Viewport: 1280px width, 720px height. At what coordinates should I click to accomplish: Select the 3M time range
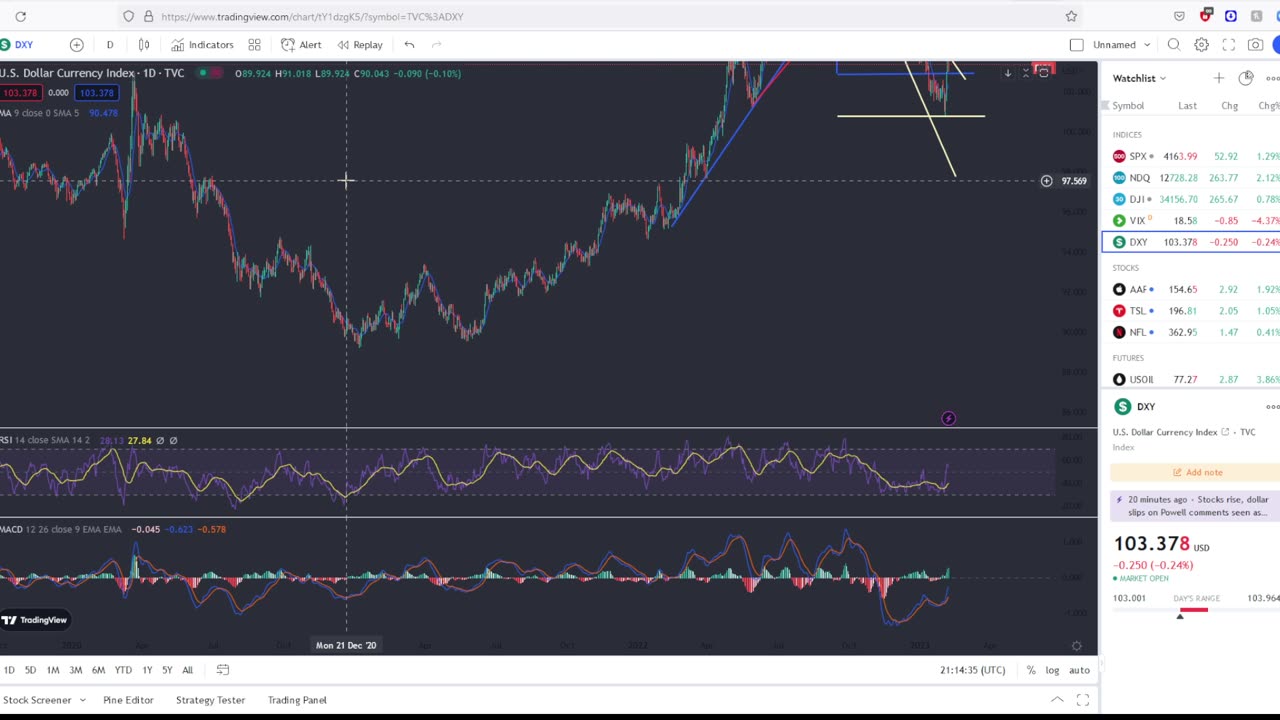pyautogui.click(x=75, y=670)
